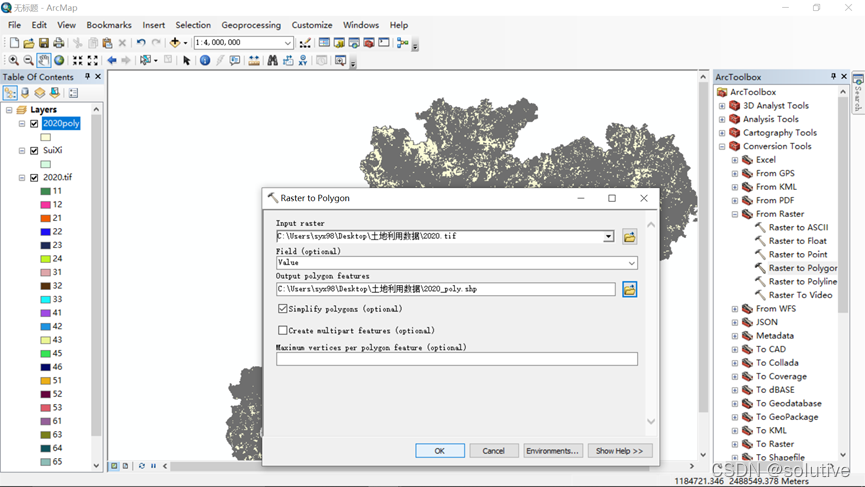This screenshot has height=487, width=865.
Task: Toggle visibility of SuiXi layer
Action: (x=34, y=151)
